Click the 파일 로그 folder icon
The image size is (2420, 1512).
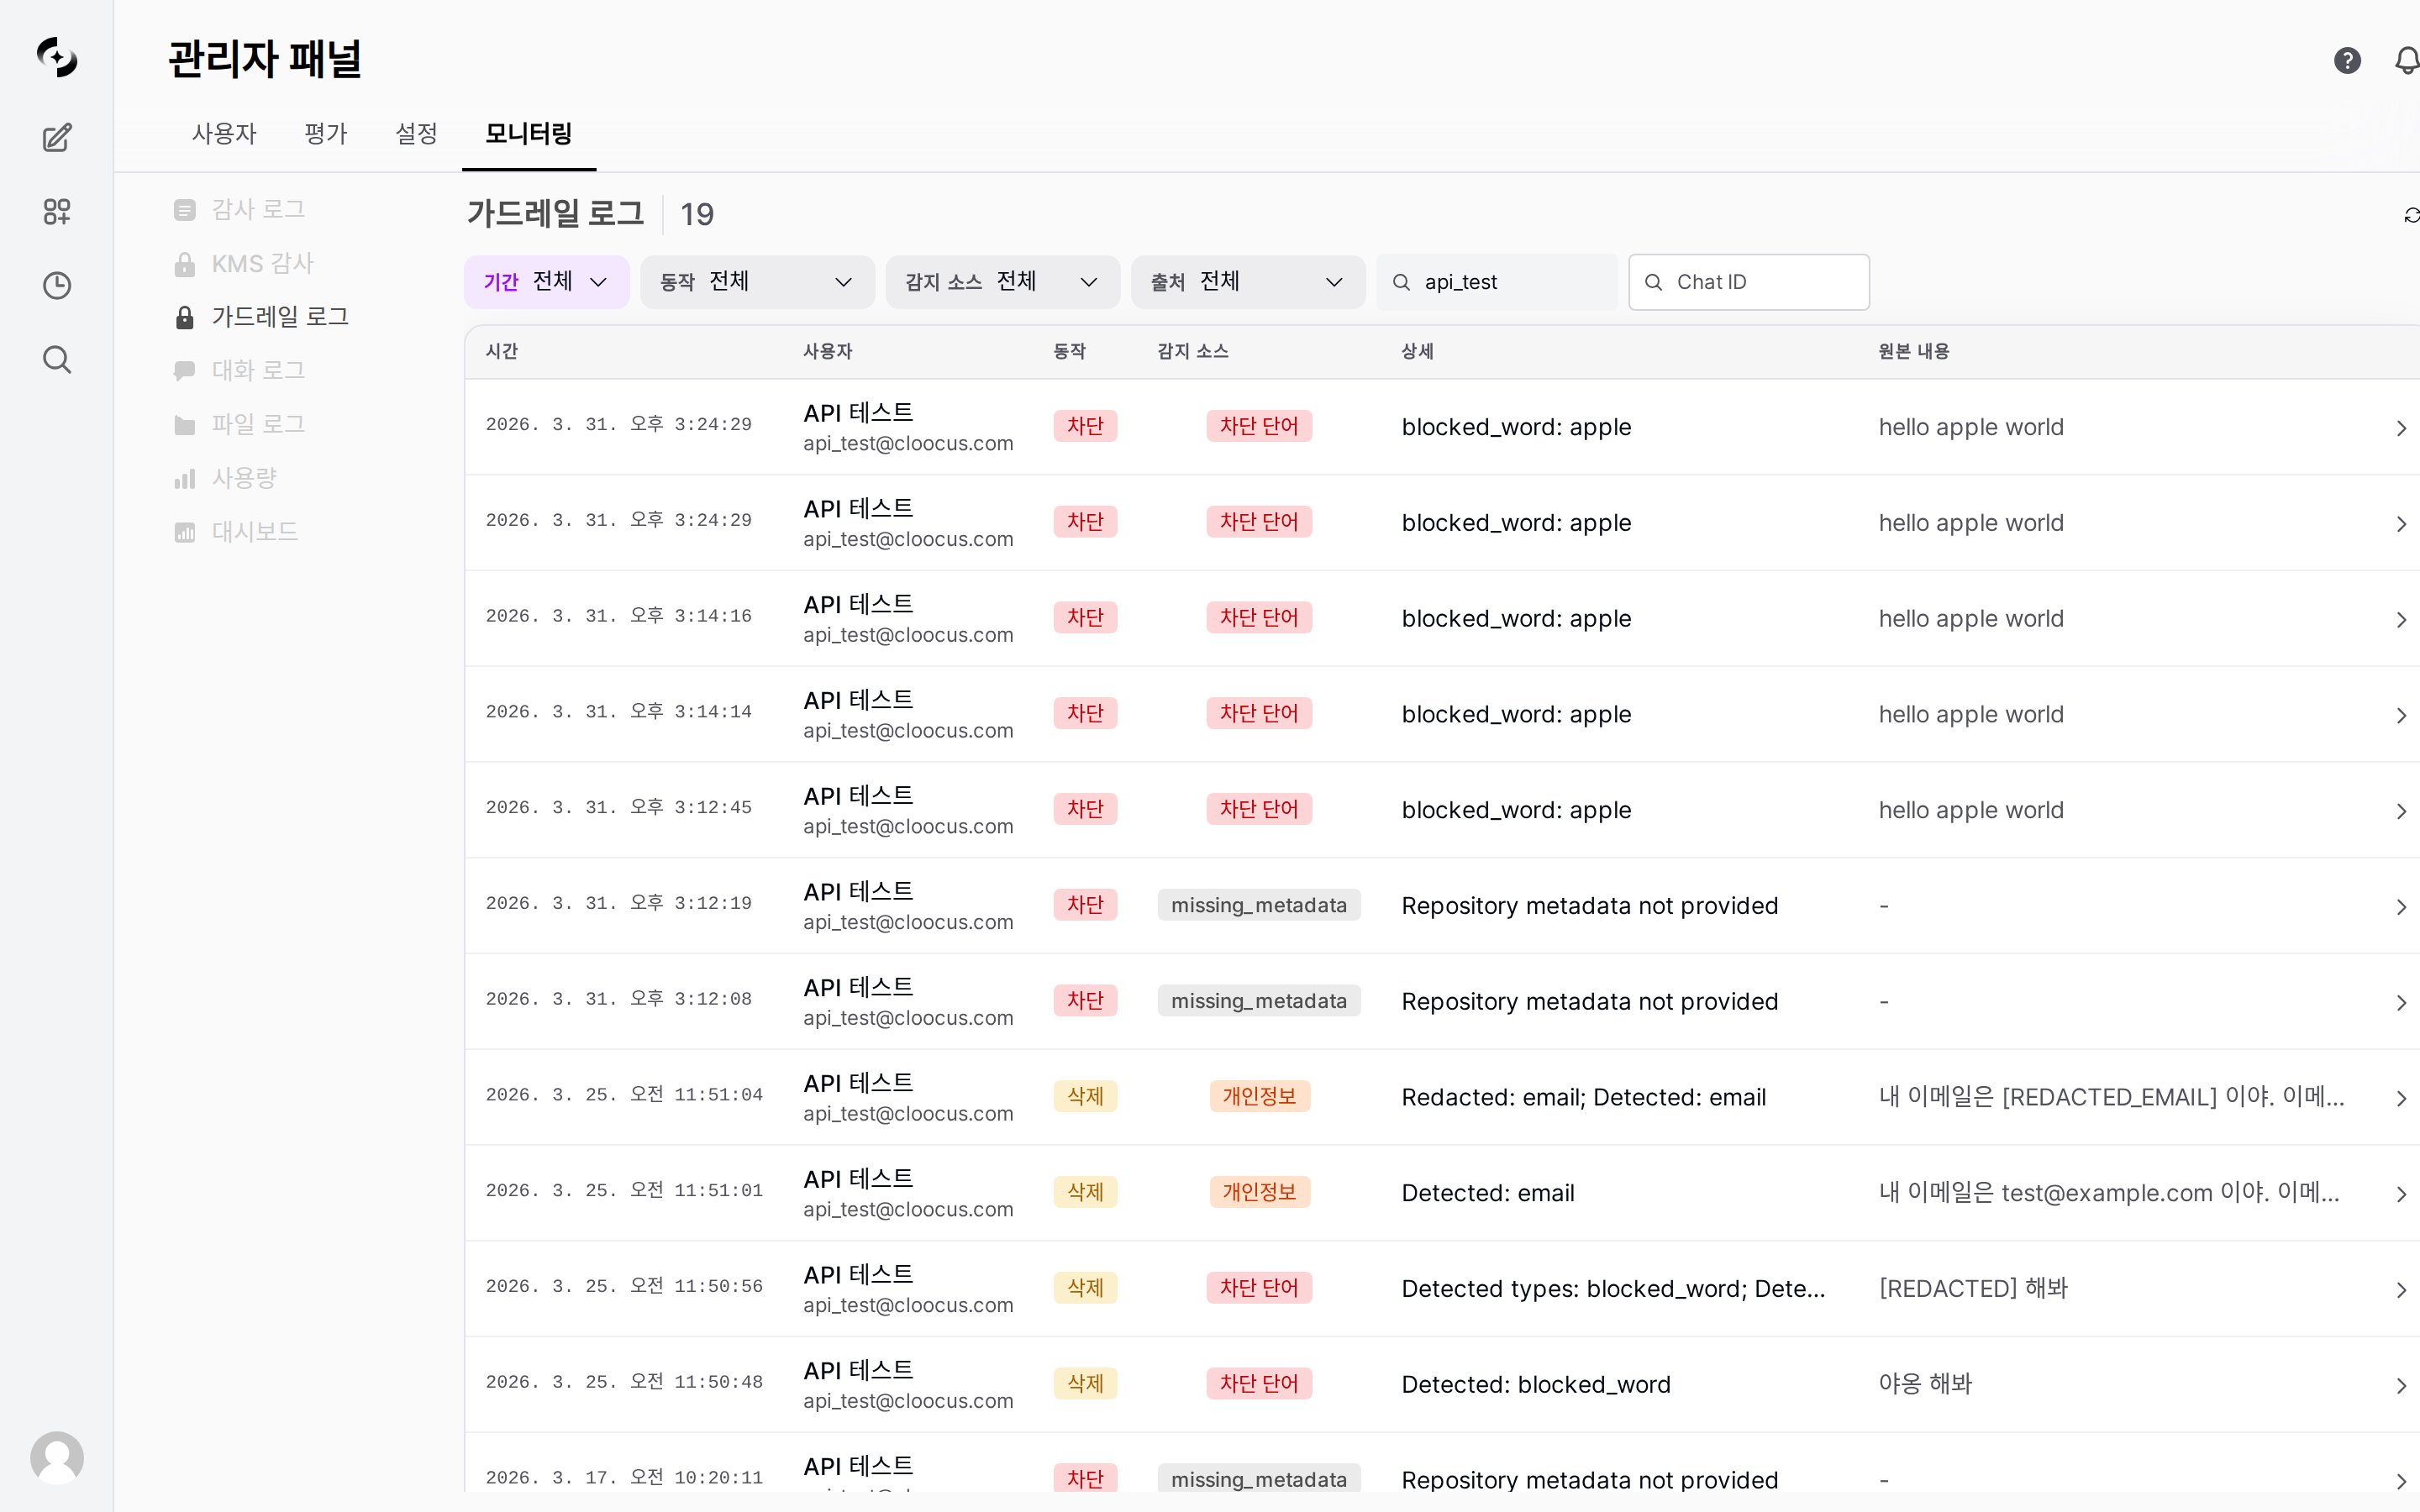(184, 425)
